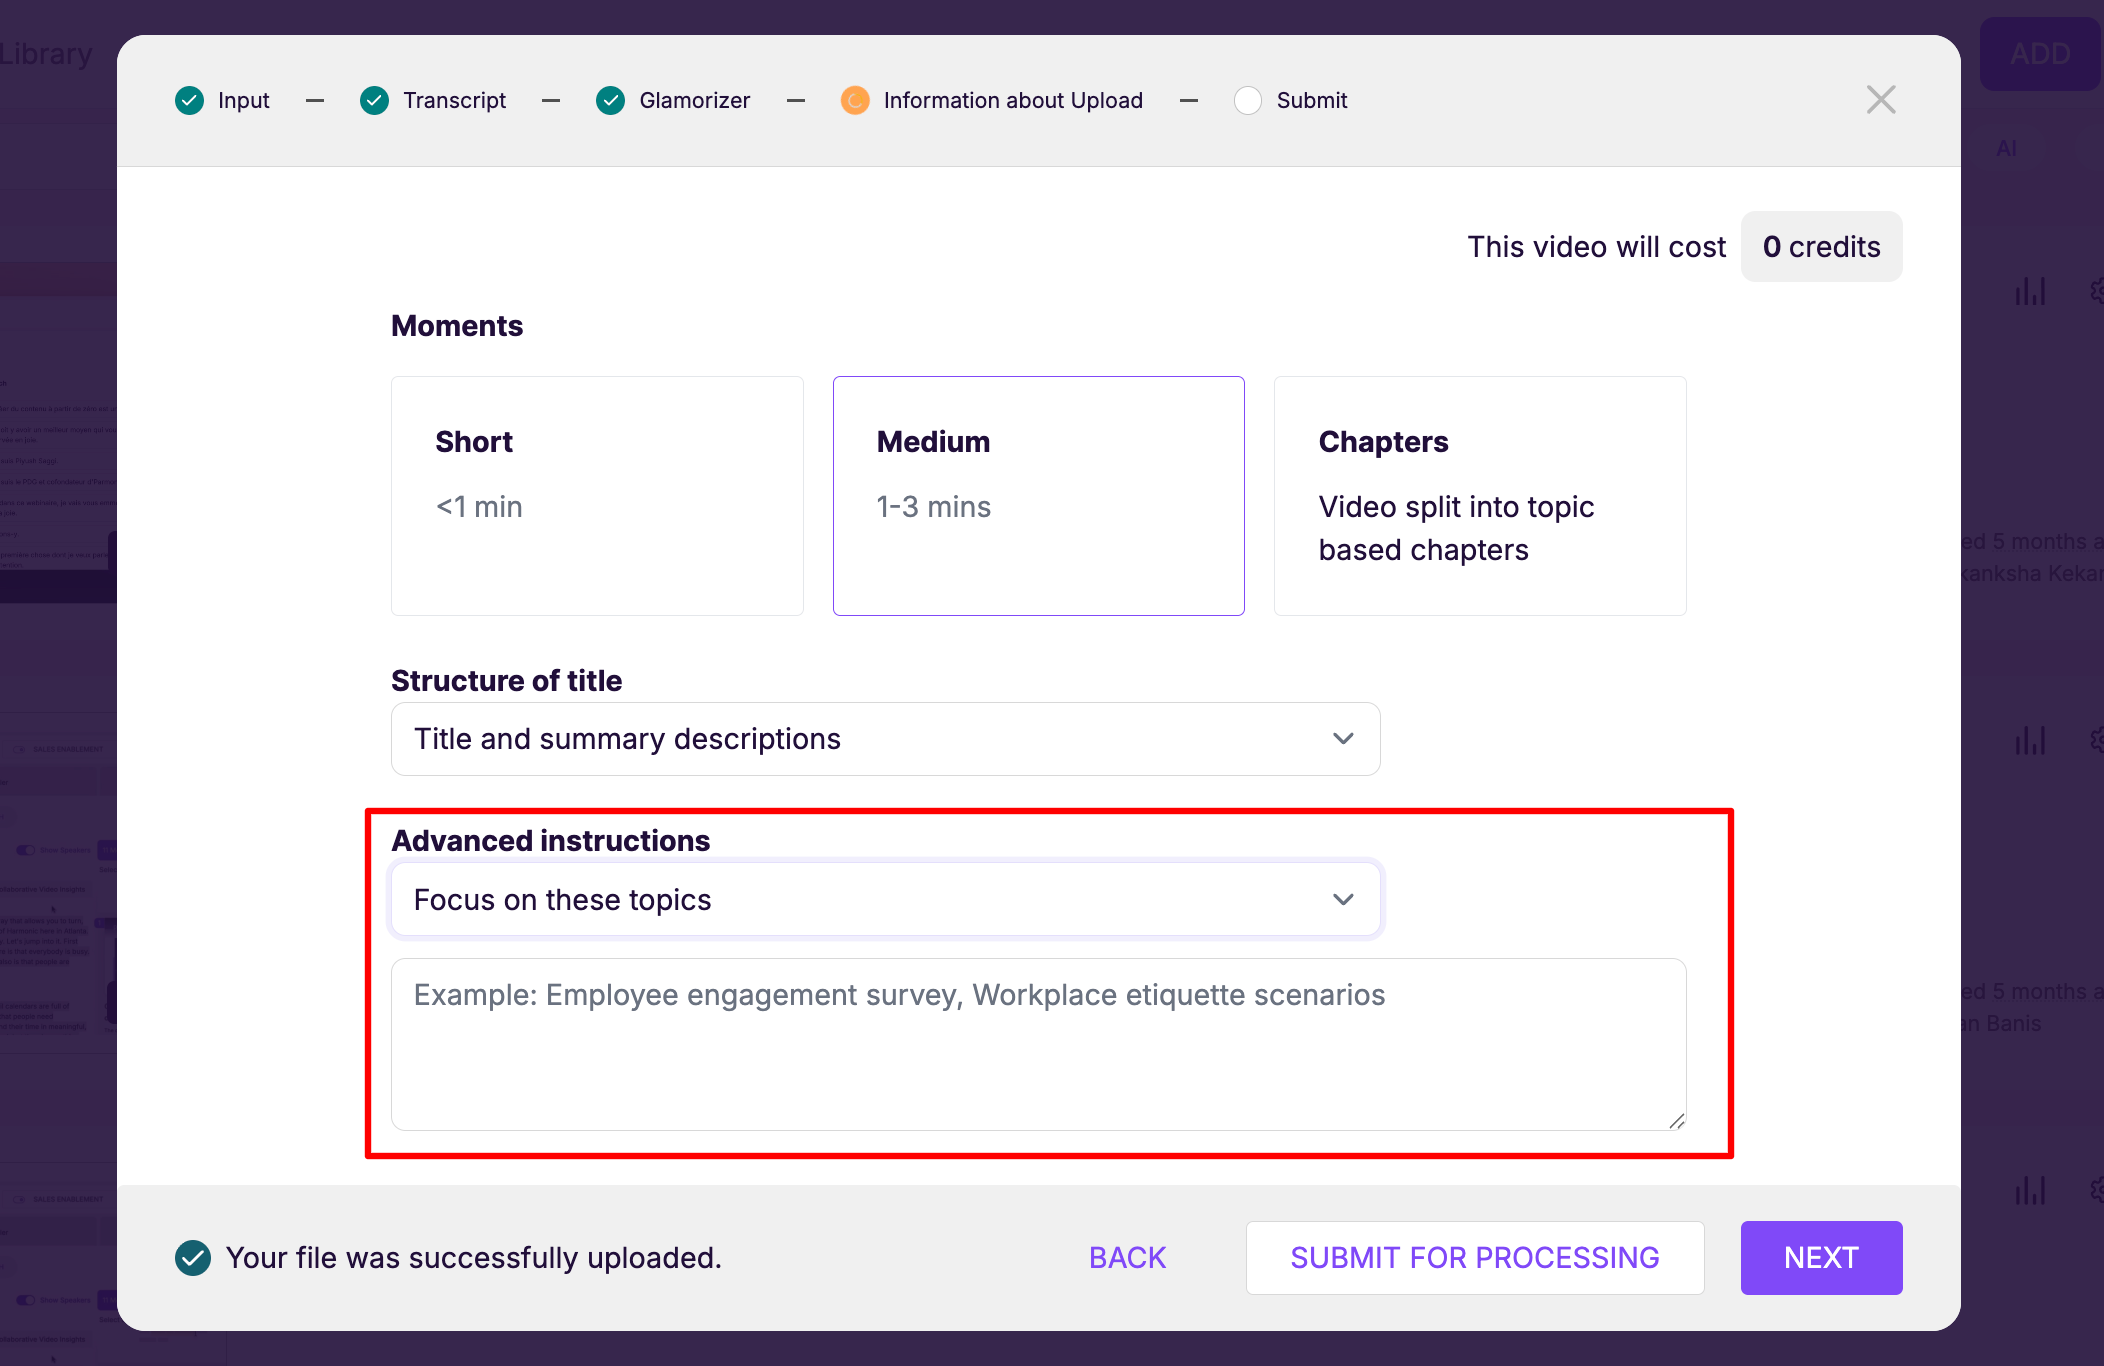Image resolution: width=2104 pixels, height=1366 pixels.
Task: Click the orange Information about Upload step icon
Action: point(854,101)
